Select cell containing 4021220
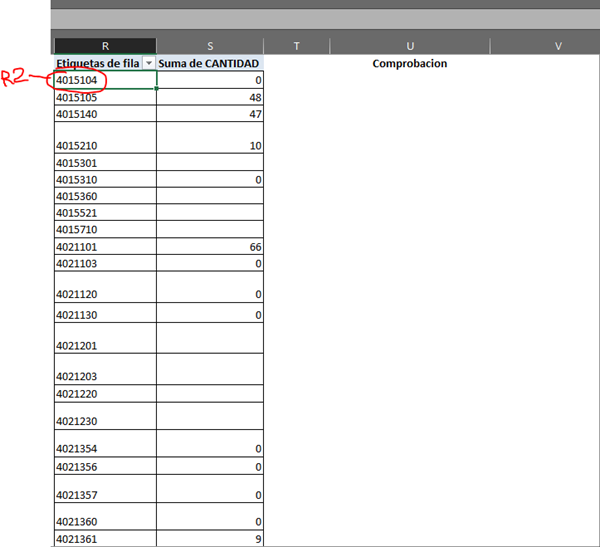600x547 pixels. click(x=105, y=394)
